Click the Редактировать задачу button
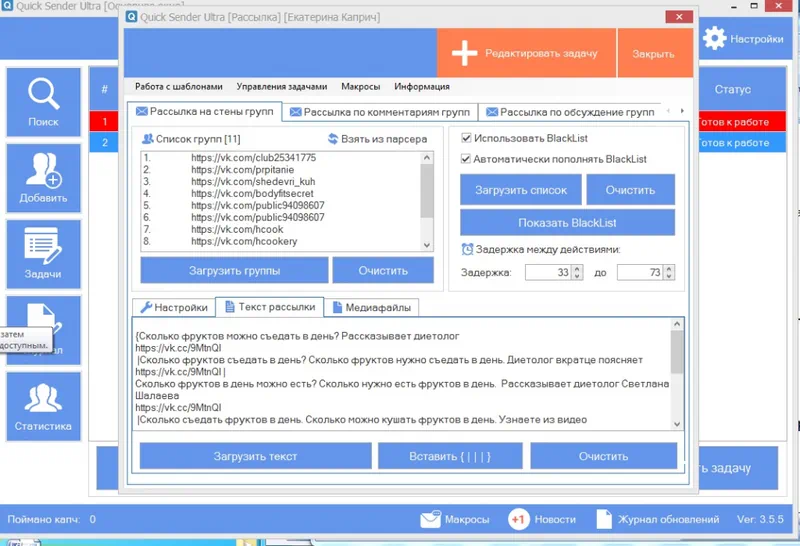 click(x=526, y=53)
